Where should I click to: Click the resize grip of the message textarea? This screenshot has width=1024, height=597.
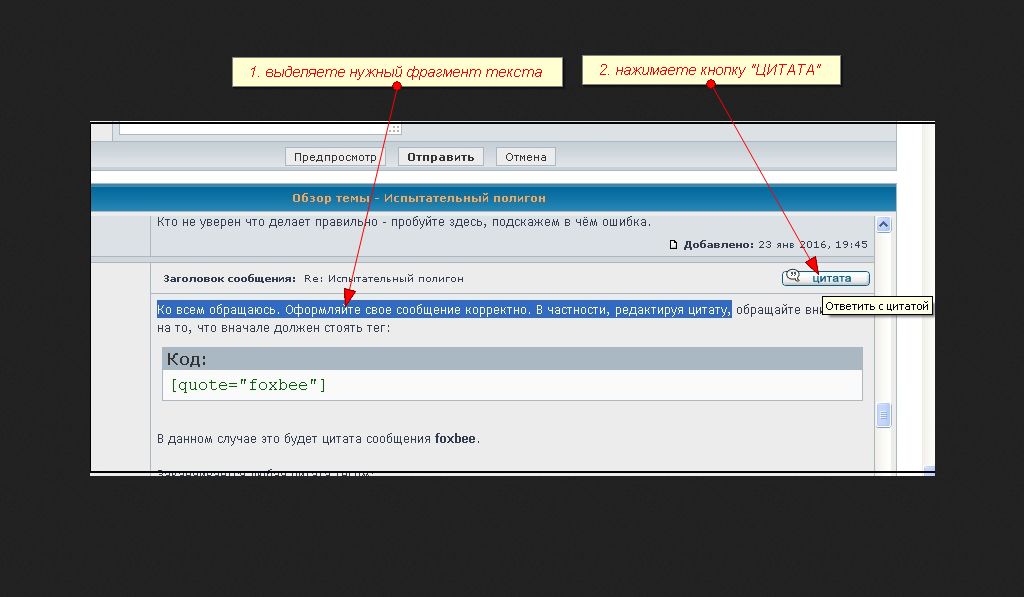point(395,129)
